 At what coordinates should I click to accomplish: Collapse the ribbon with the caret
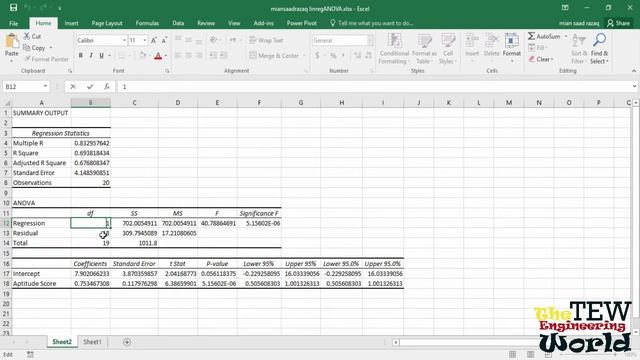(634, 71)
